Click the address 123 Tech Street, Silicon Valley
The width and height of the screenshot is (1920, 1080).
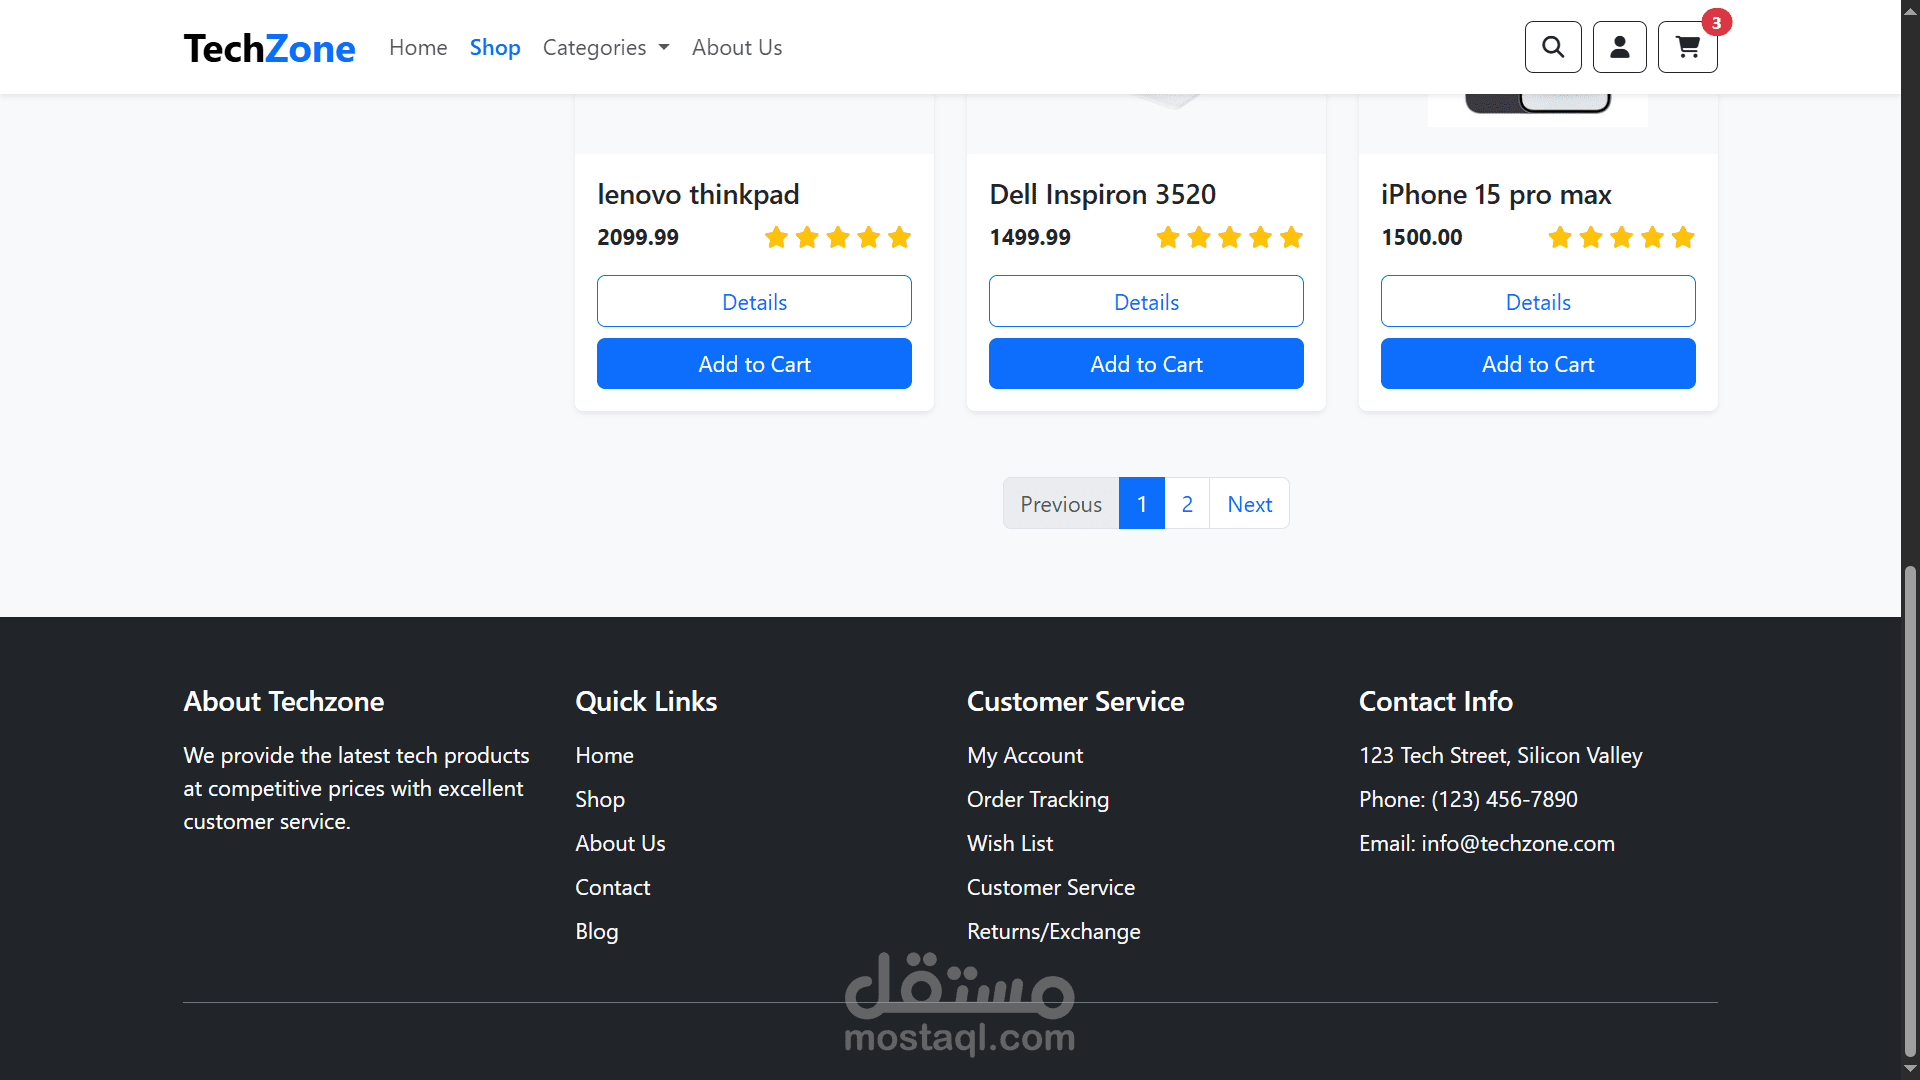tap(1500, 755)
